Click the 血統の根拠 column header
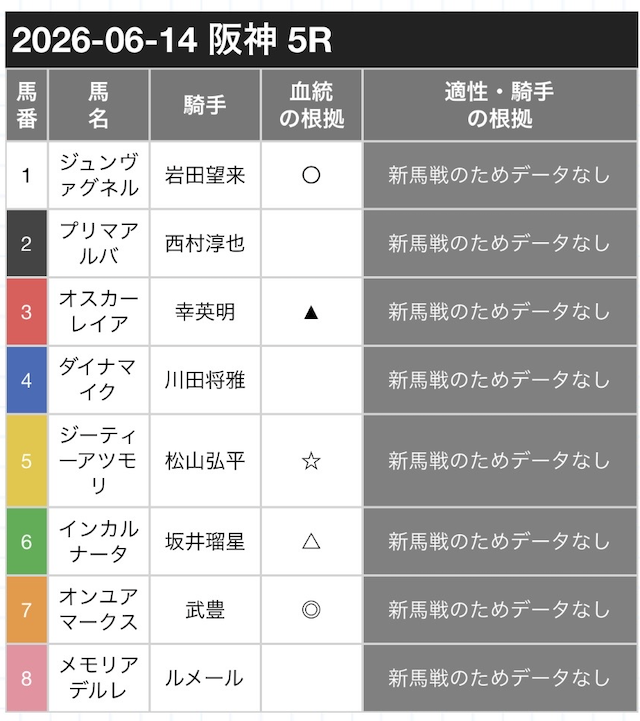This screenshot has height=721, width=640. click(311, 105)
